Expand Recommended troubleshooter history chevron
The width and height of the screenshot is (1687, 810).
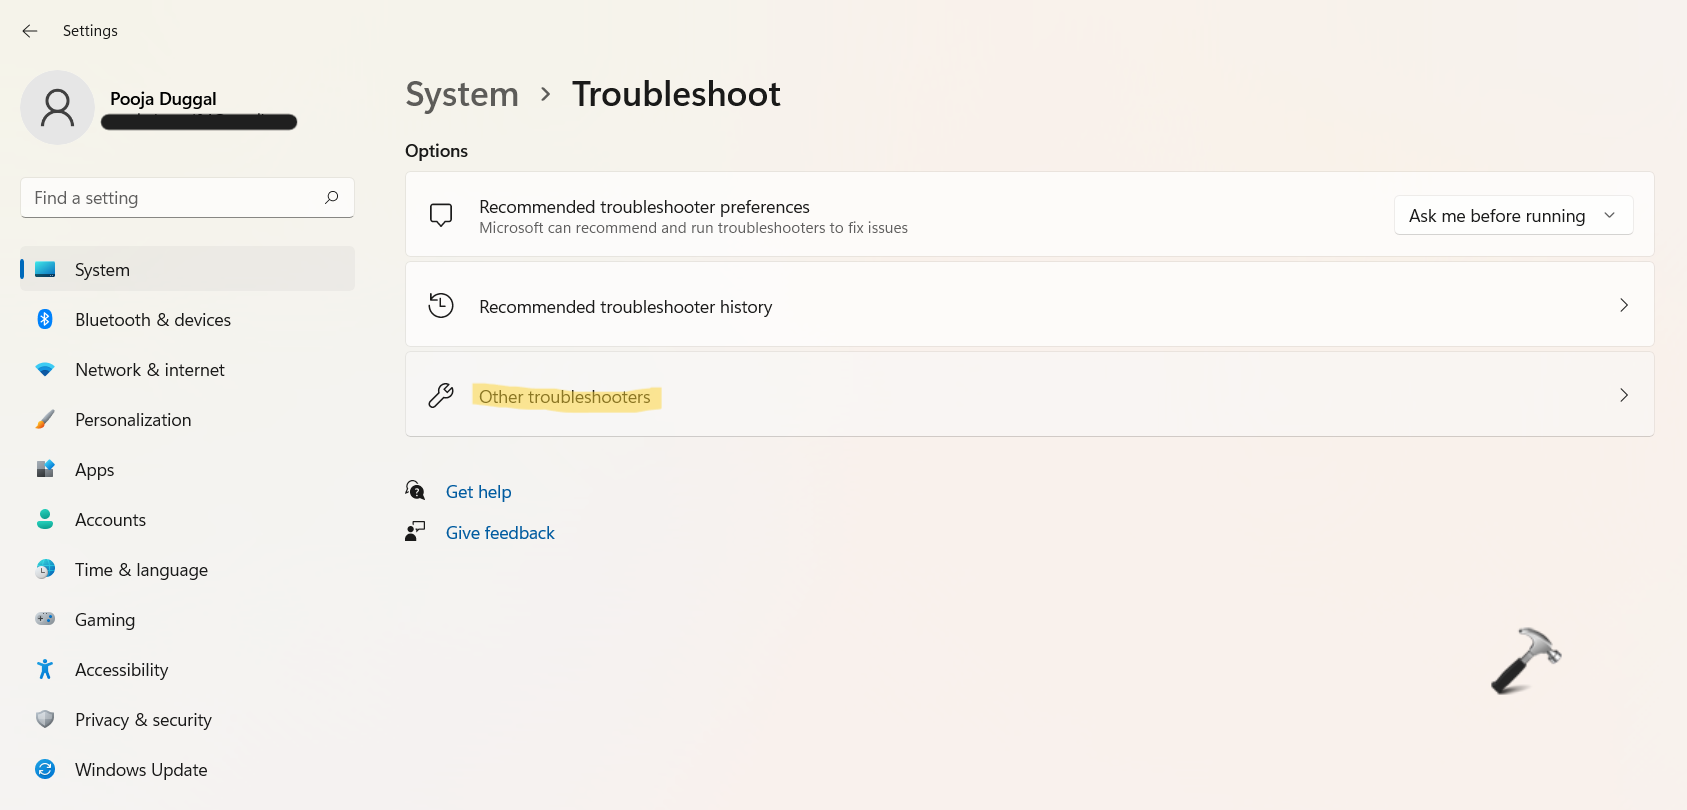click(x=1623, y=305)
